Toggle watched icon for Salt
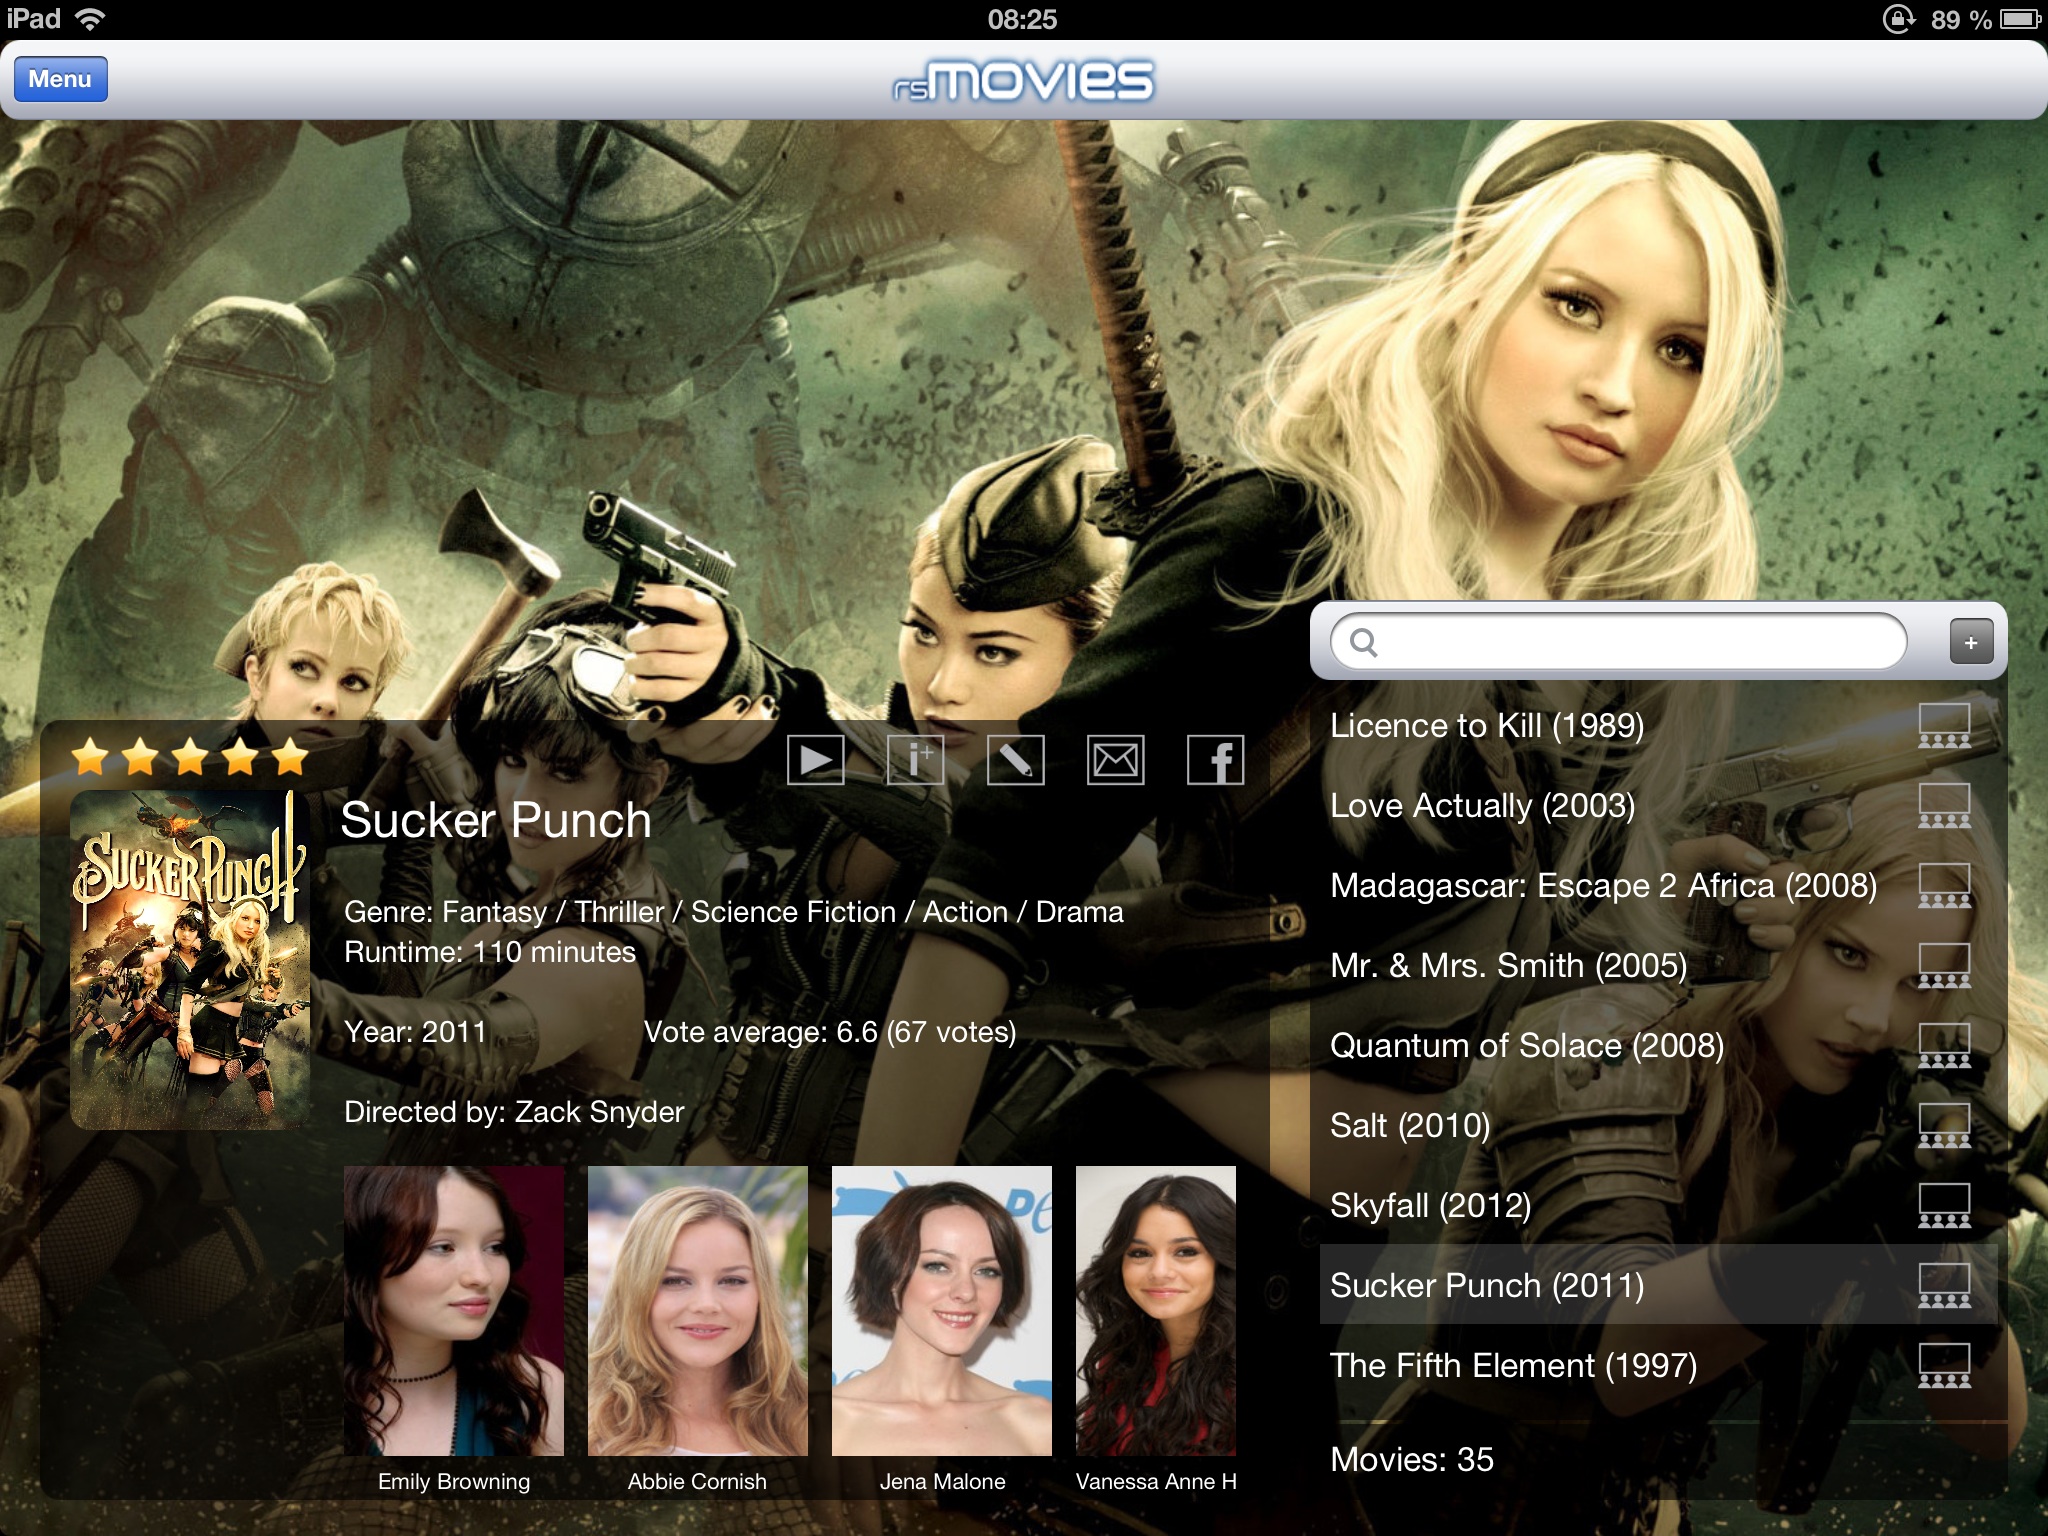 pos(1944,1126)
